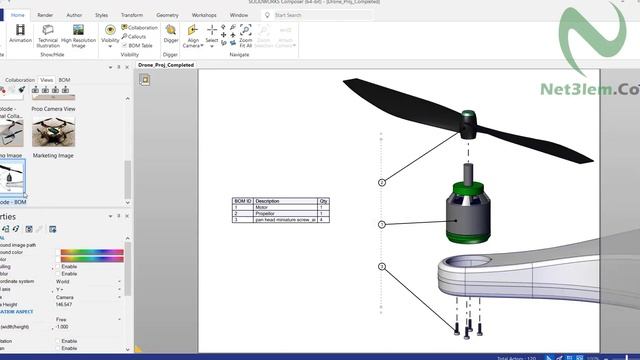
Task: Select callout balloon 1 for the motor
Action: (x=382, y=224)
